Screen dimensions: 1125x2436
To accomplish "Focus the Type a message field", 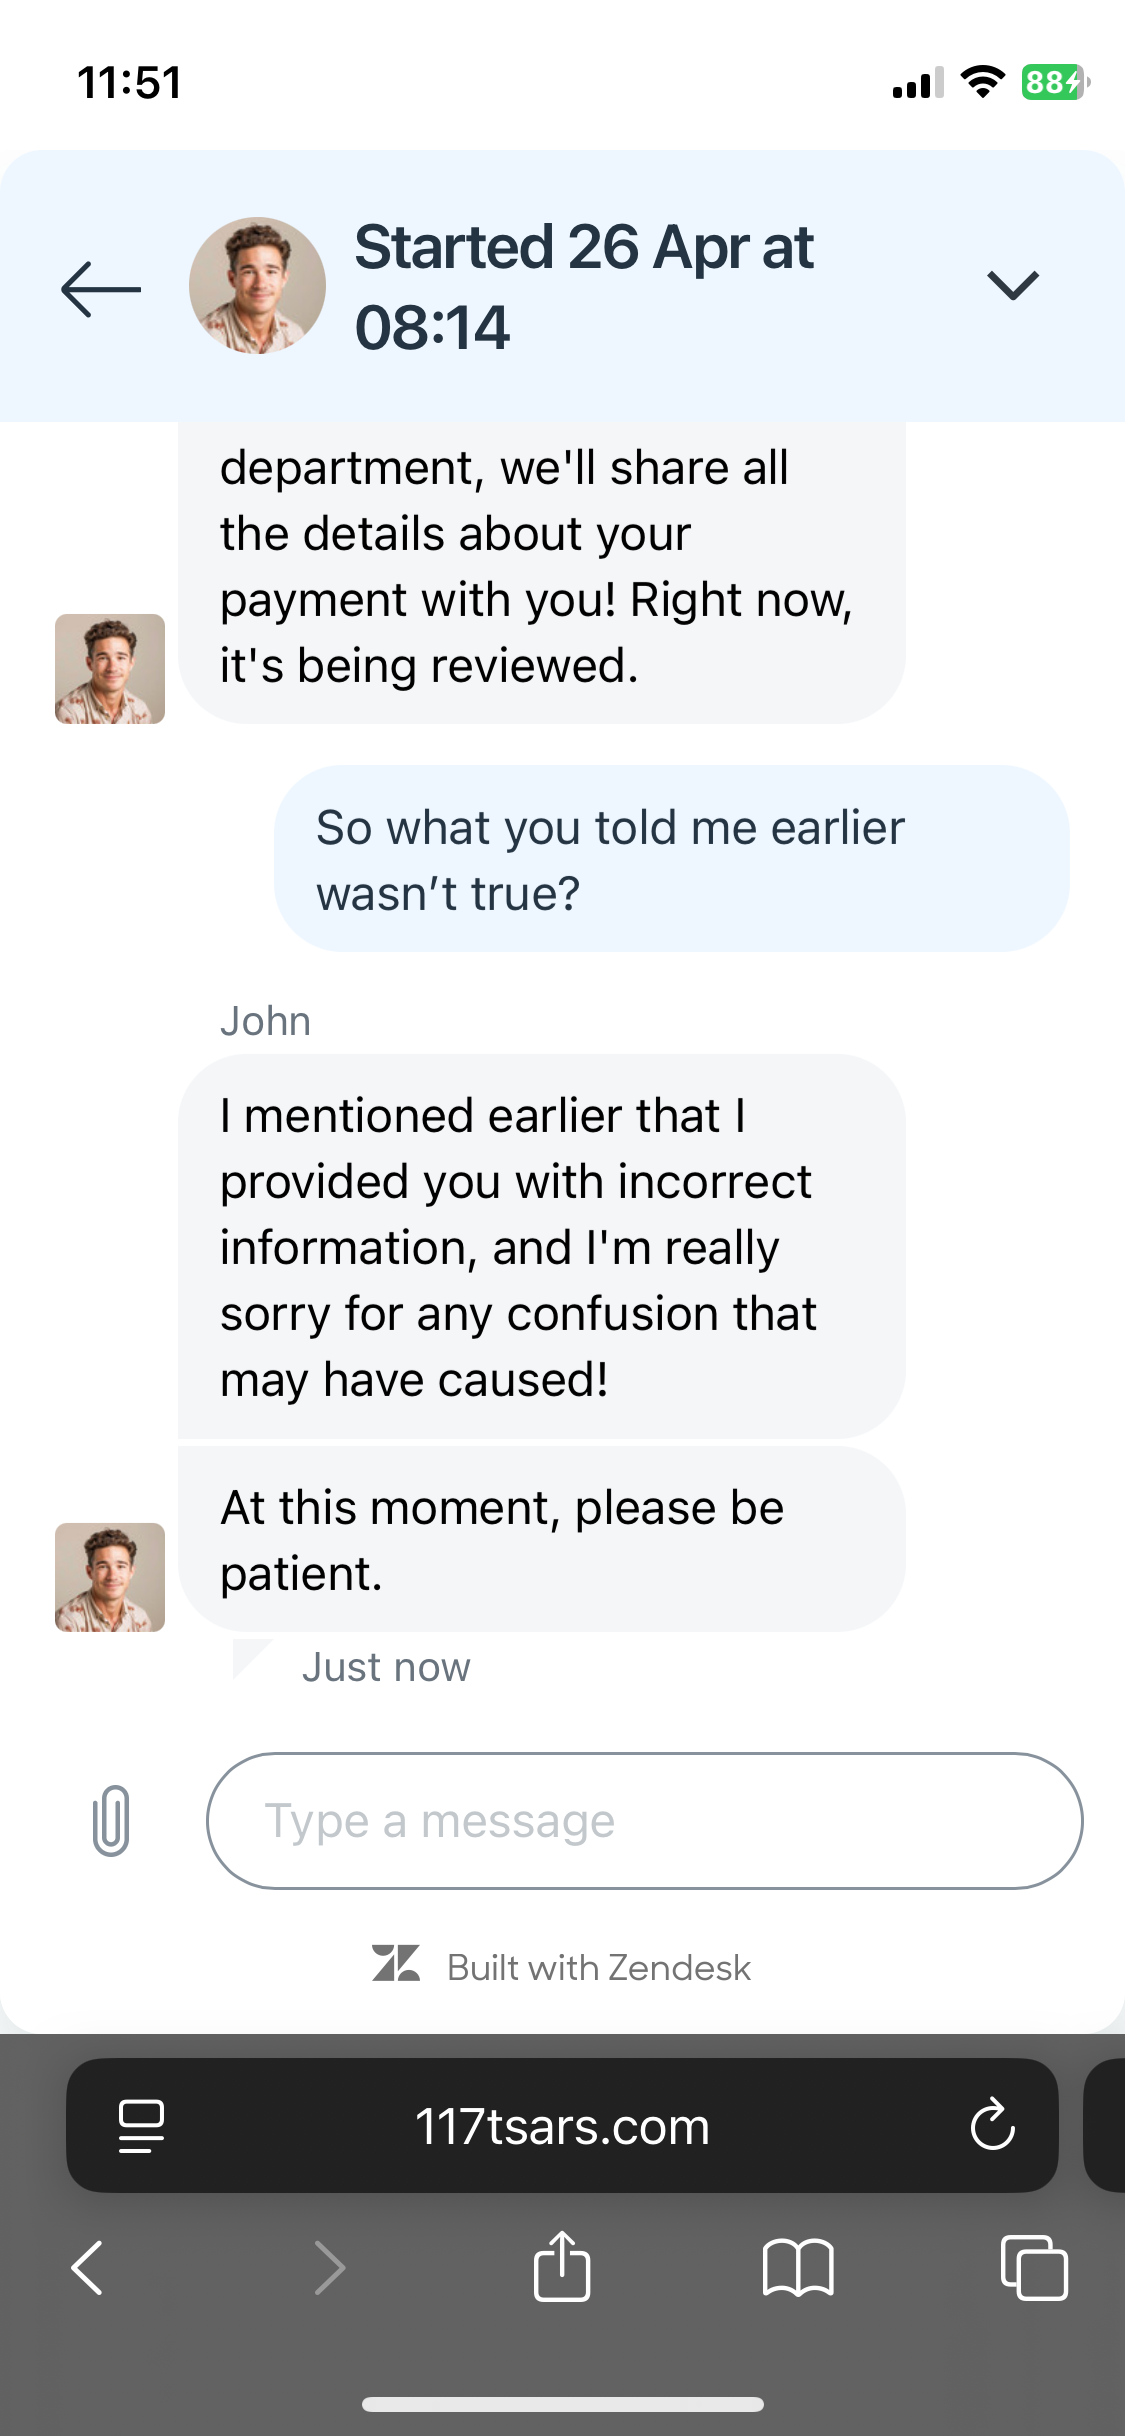I will pyautogui.click(x=644, y=1821).
